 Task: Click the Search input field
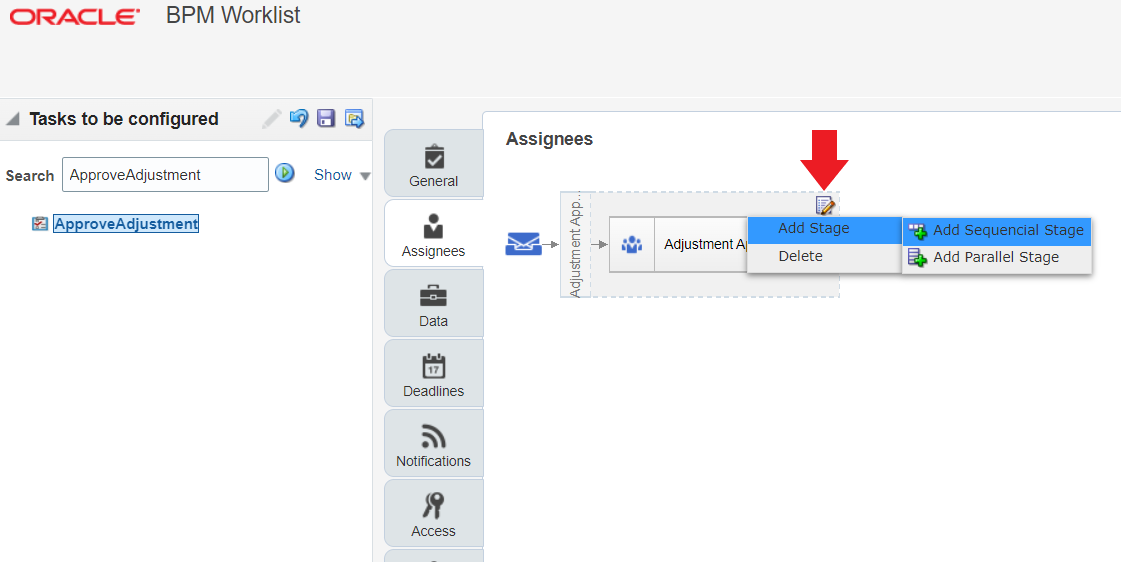165,174
